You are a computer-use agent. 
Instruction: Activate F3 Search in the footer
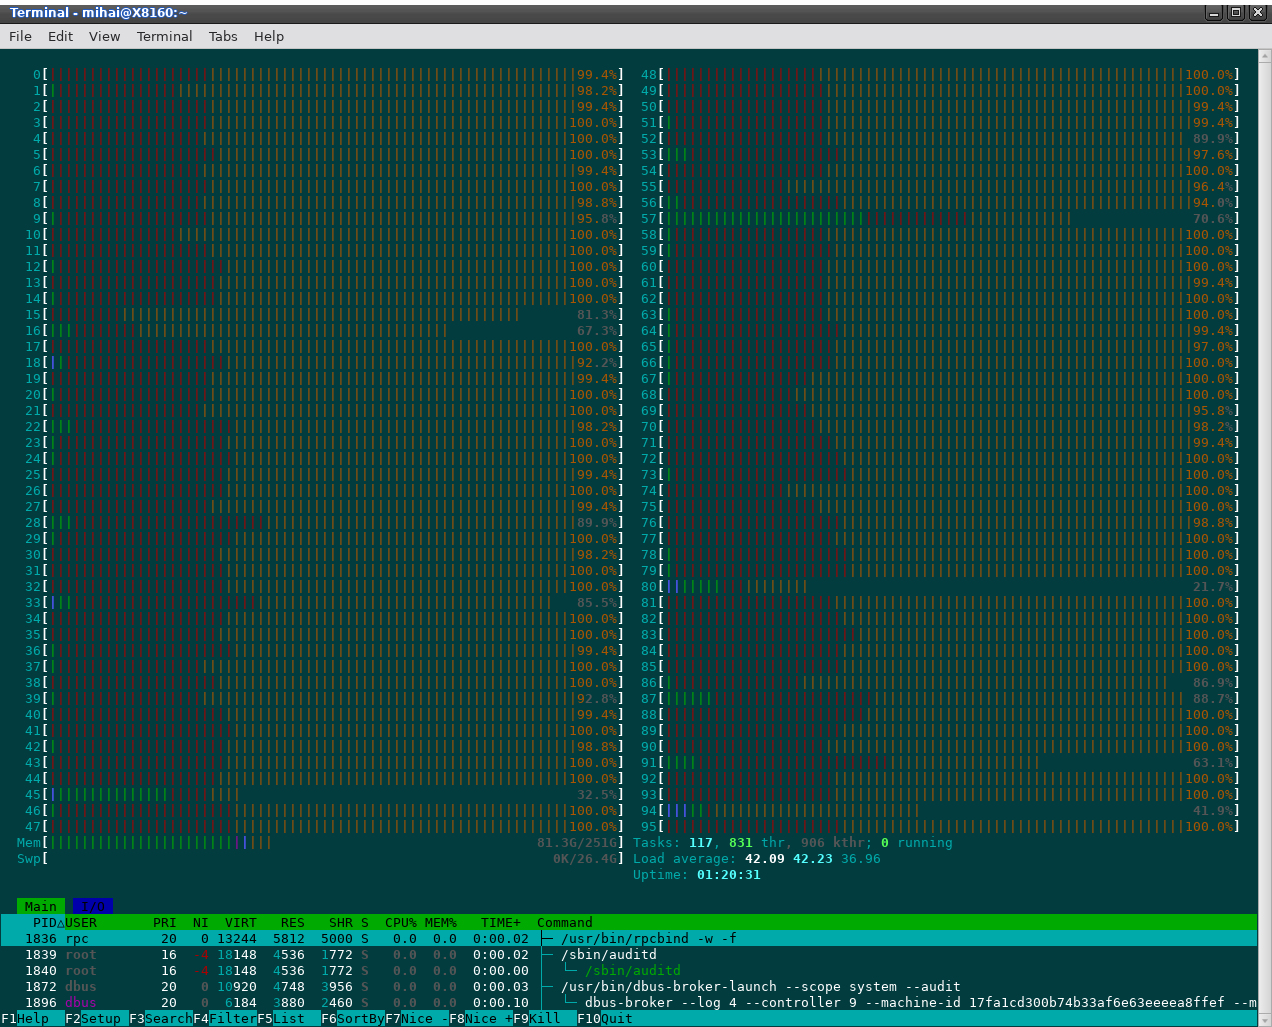click(161, 1018)
